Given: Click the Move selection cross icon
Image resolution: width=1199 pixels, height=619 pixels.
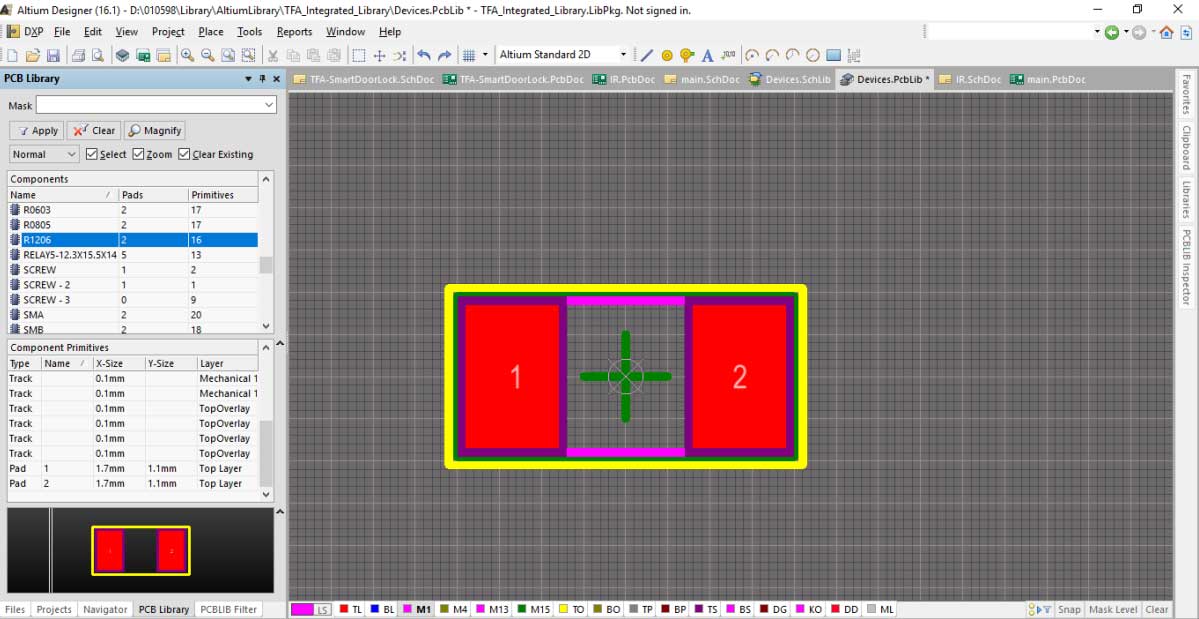Looking at the screenshot, I should (x=379, y=56).
